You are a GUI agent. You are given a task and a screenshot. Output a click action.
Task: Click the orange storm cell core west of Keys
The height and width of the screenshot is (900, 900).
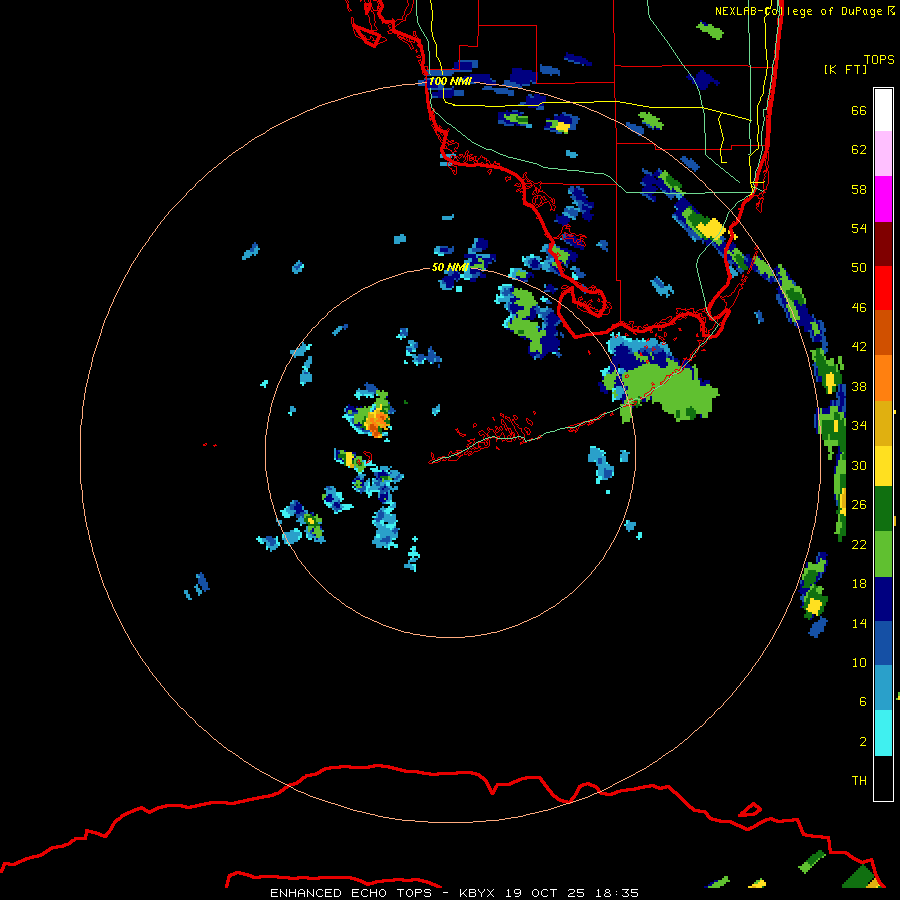tap(377, 422)
